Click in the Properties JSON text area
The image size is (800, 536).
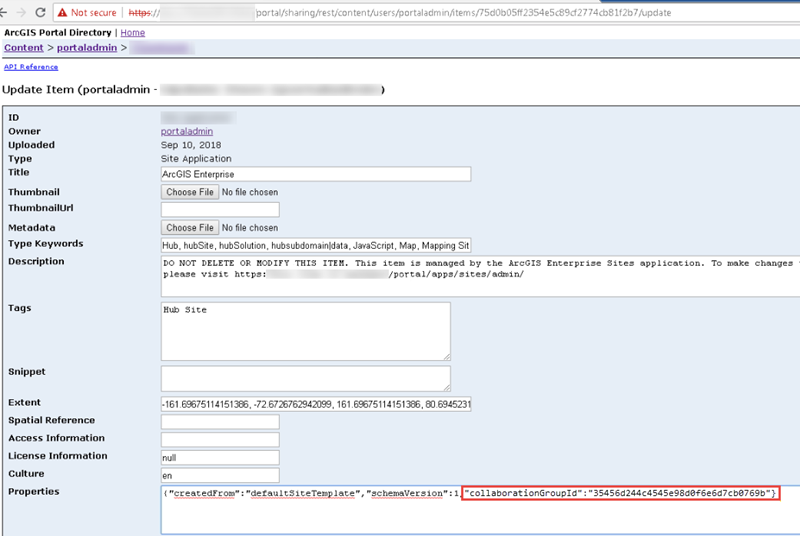coord(480,510)
